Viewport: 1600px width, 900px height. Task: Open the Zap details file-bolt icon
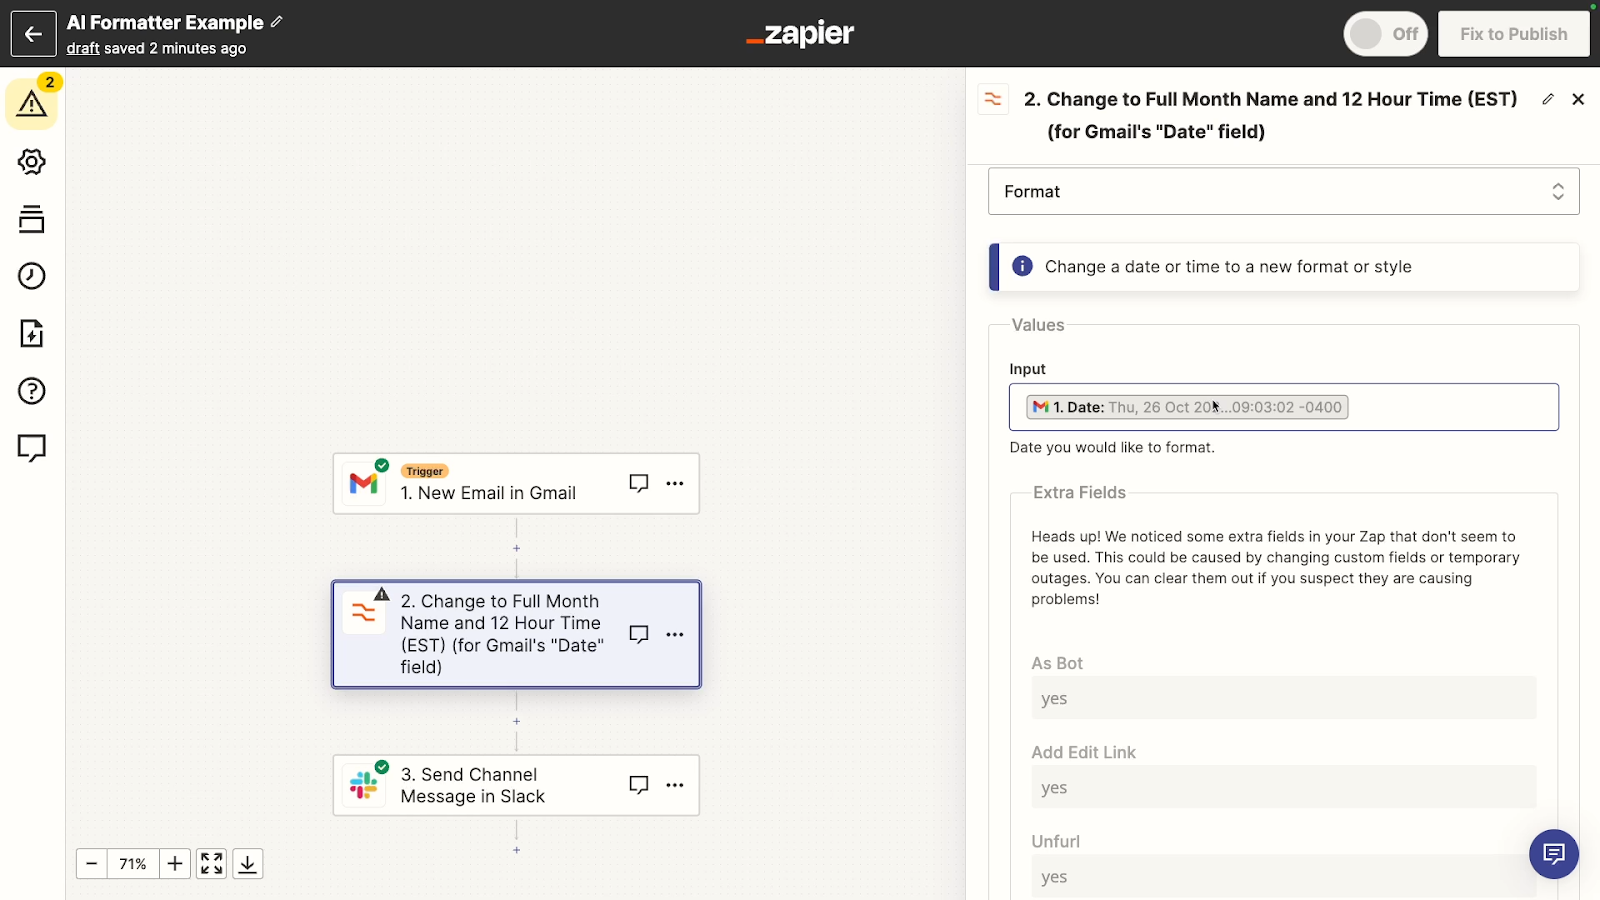(x=32, y=333)
